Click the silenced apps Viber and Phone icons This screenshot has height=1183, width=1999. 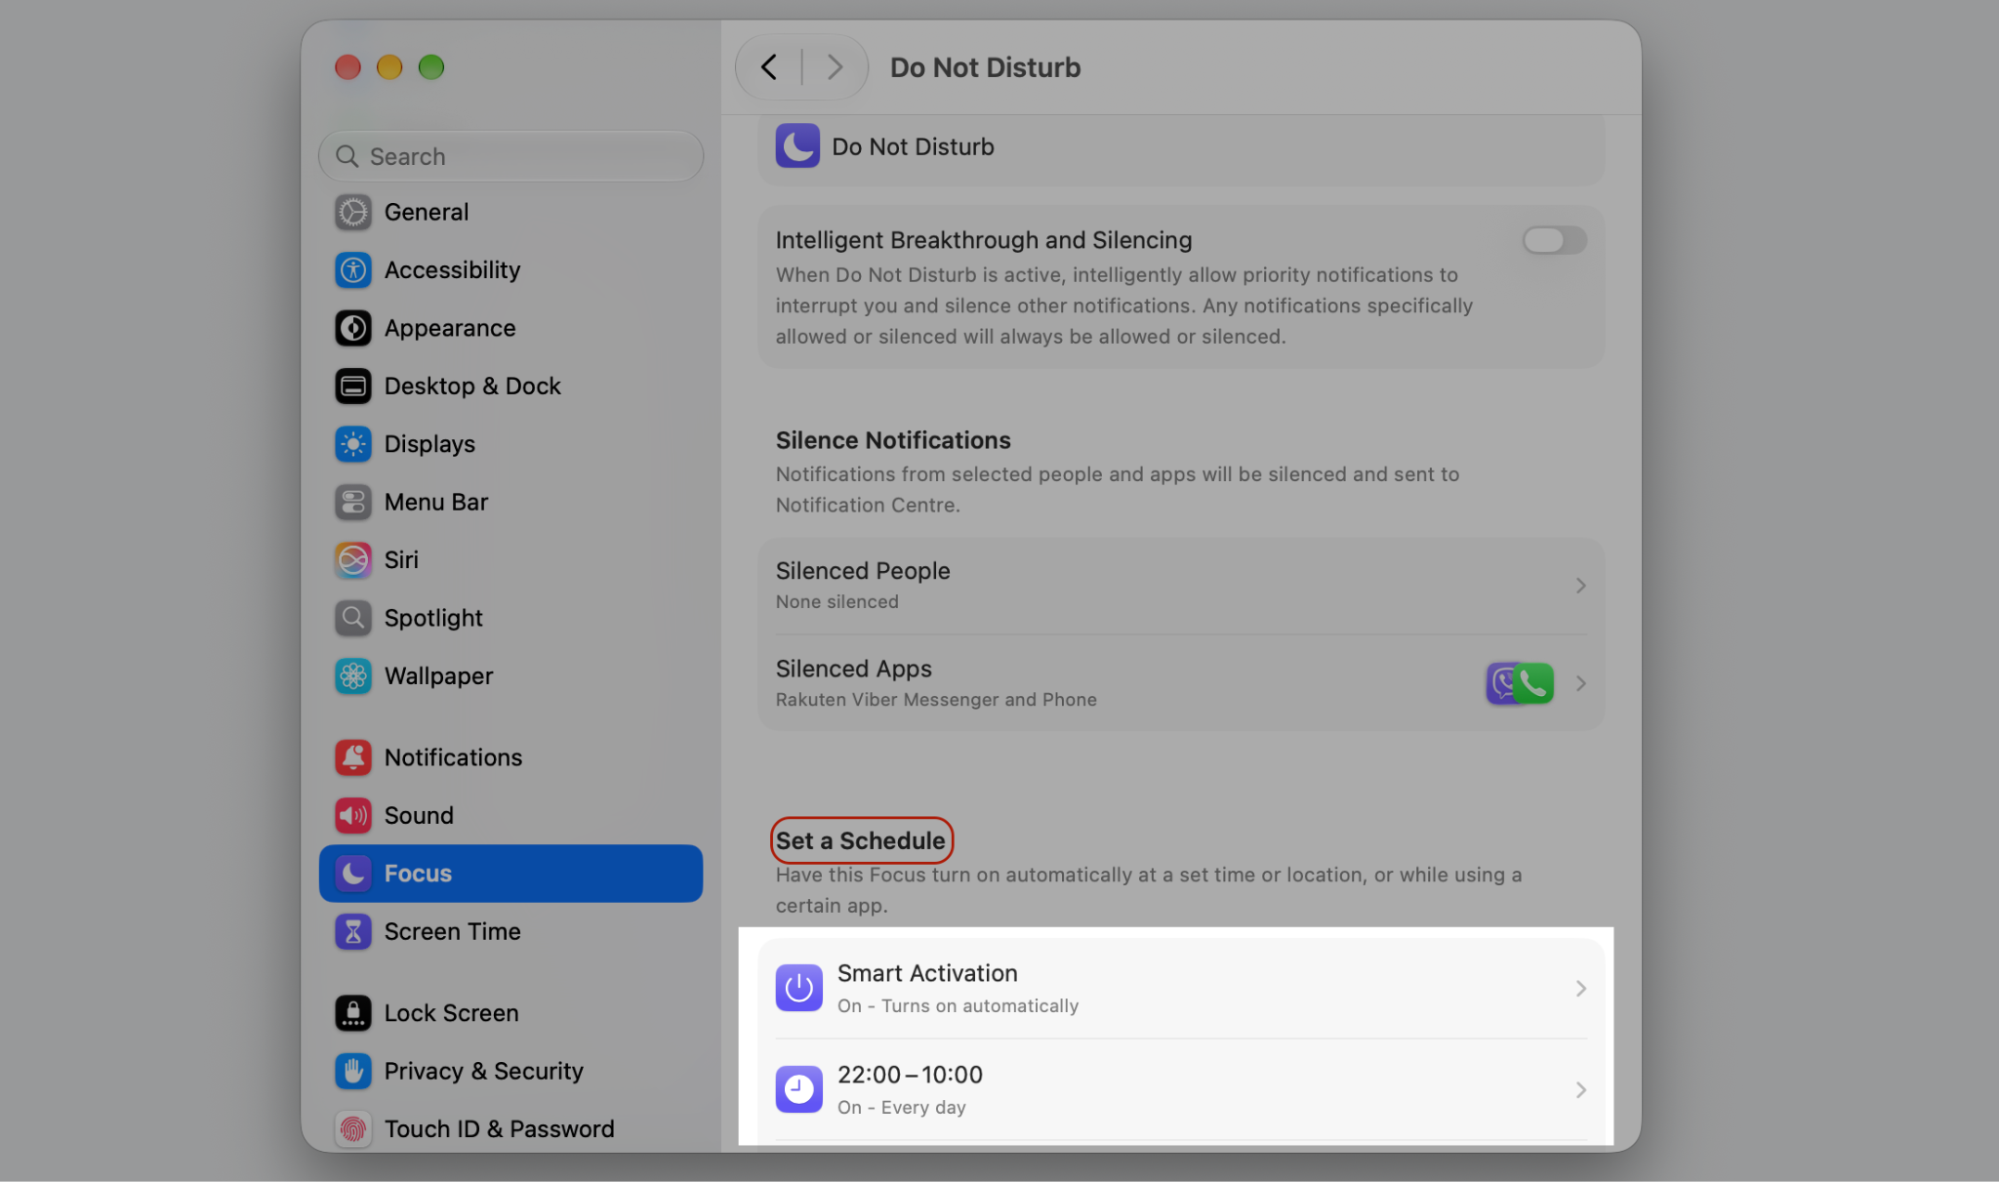click(1520, 684)
